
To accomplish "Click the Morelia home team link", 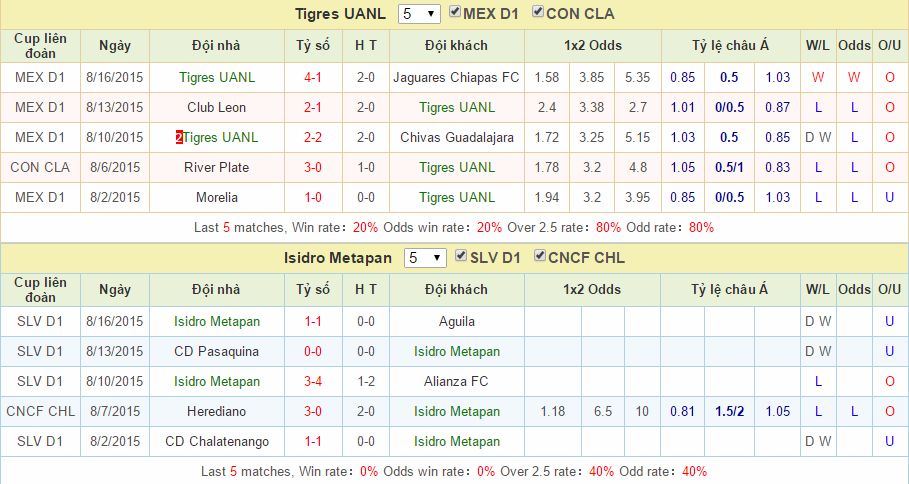I will (217, 197).
